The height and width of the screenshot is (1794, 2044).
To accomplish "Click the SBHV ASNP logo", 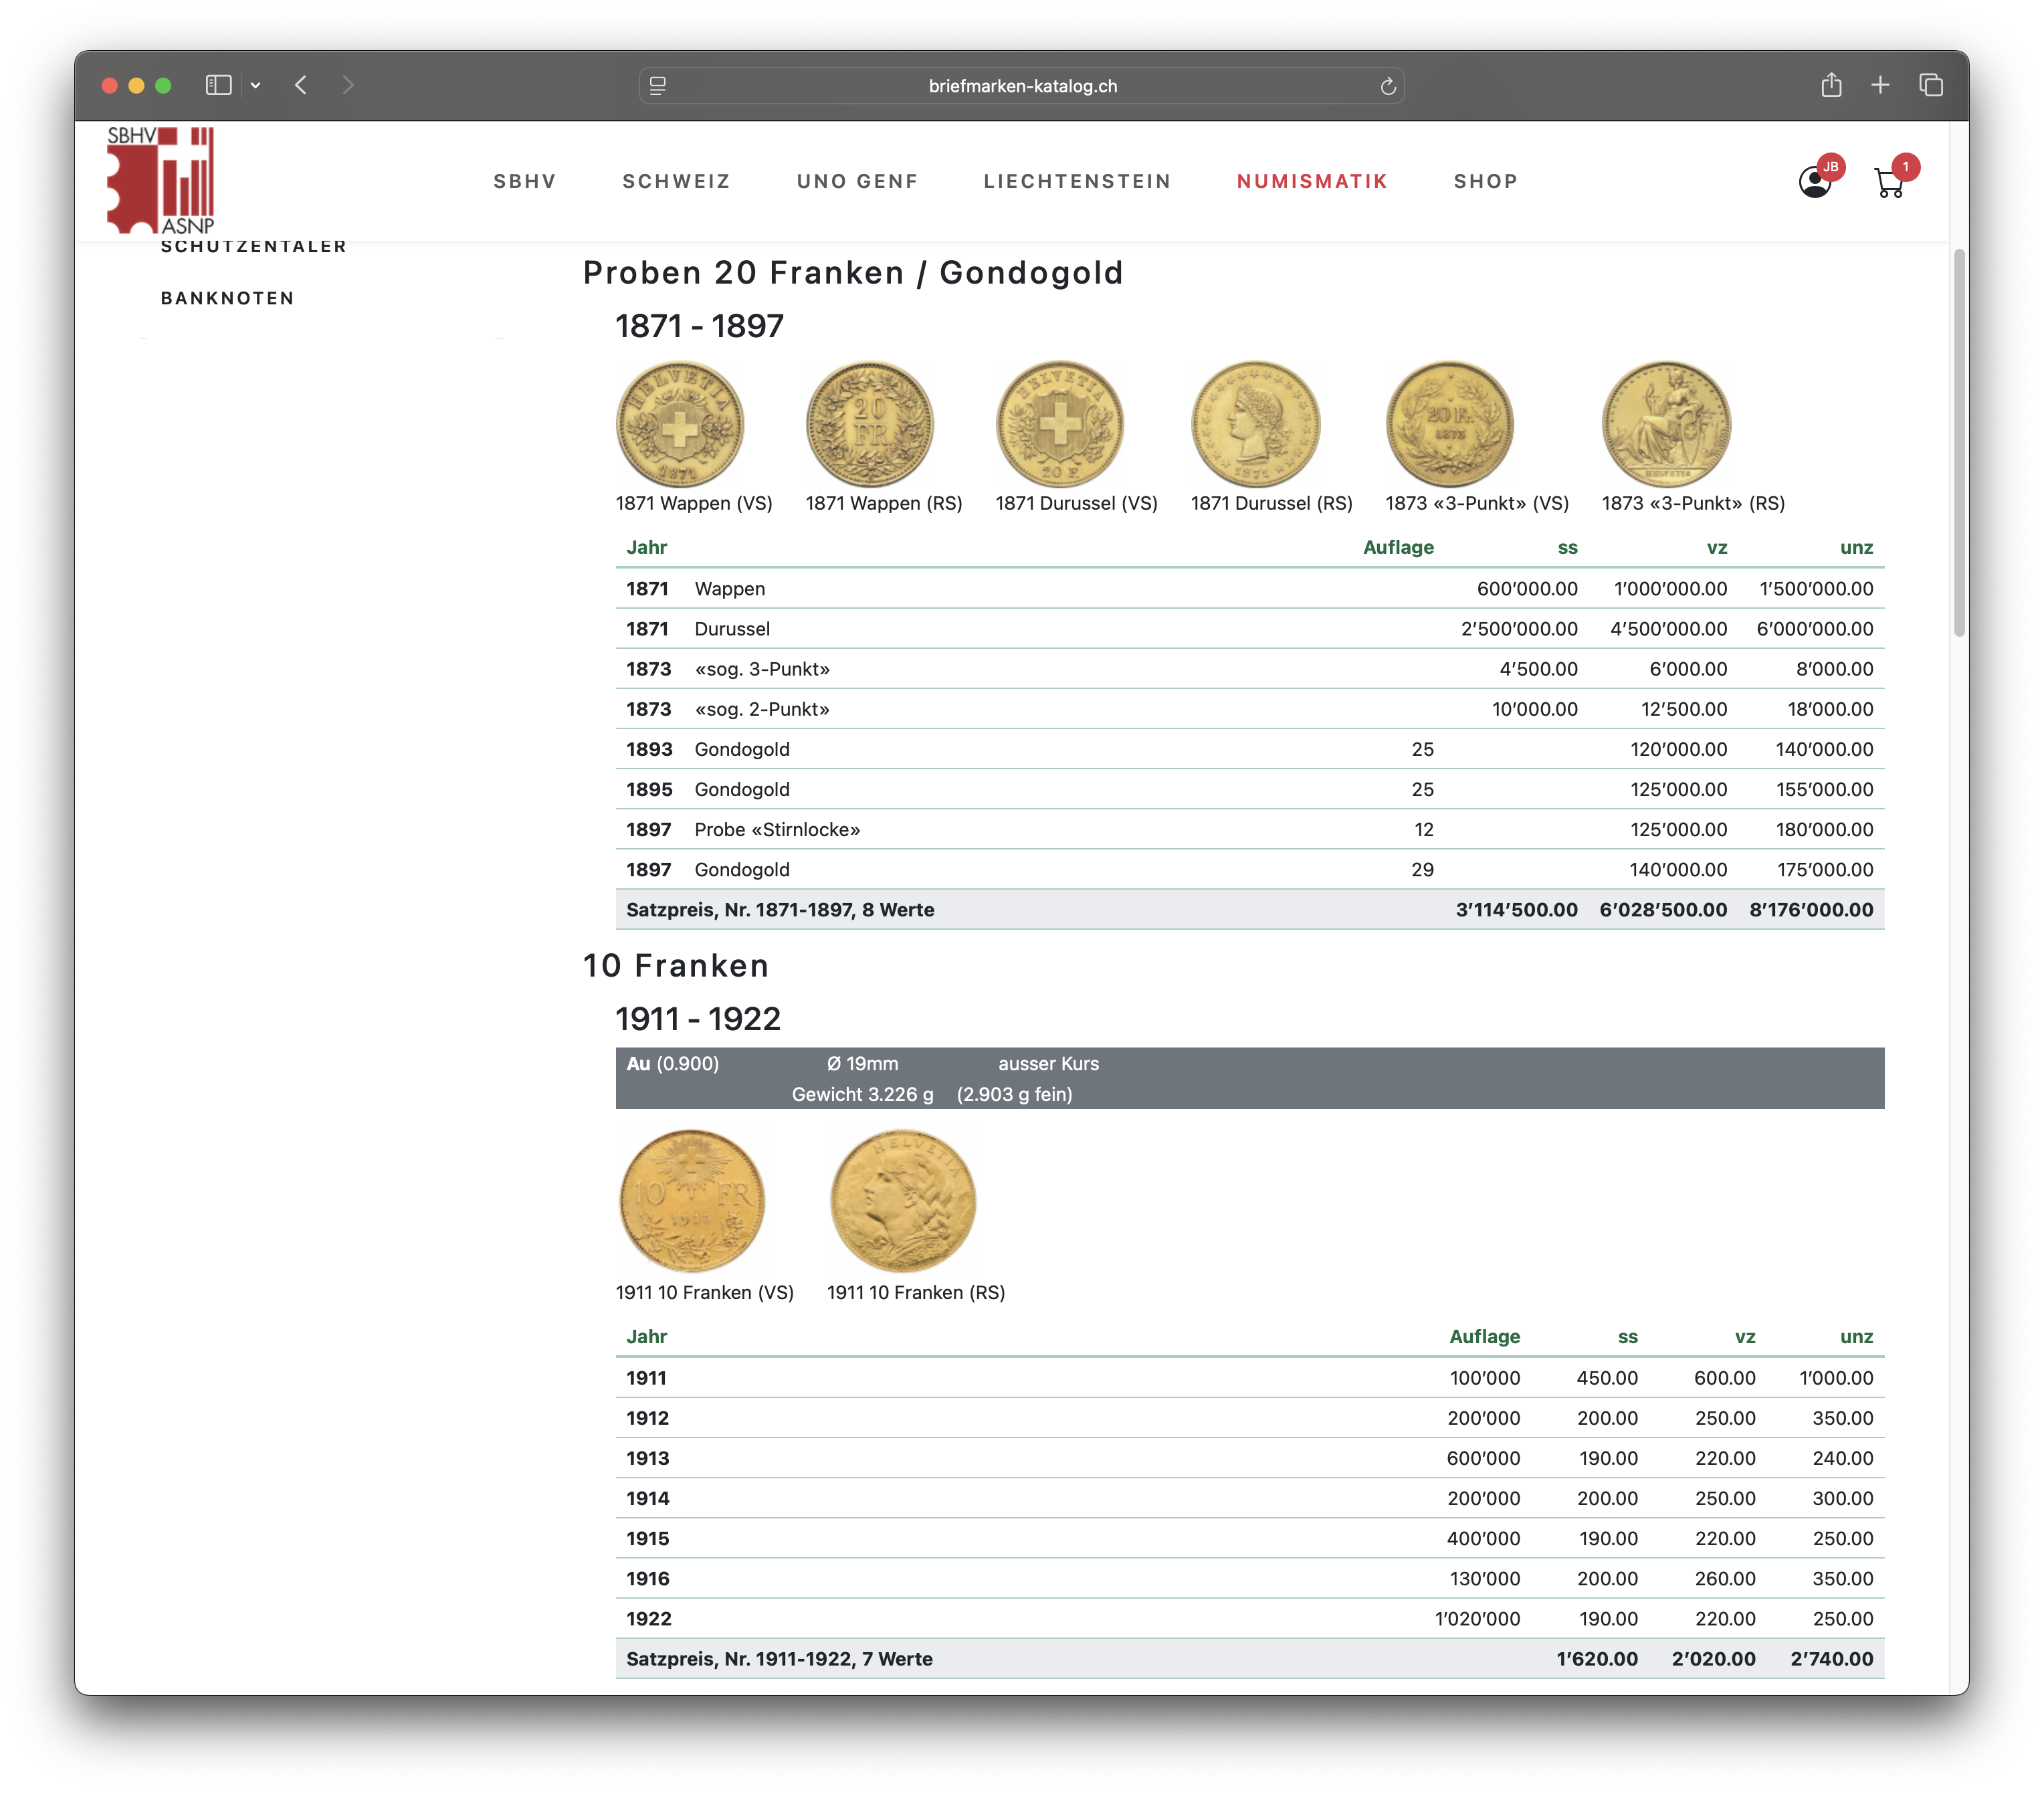I will pos(160,180).
